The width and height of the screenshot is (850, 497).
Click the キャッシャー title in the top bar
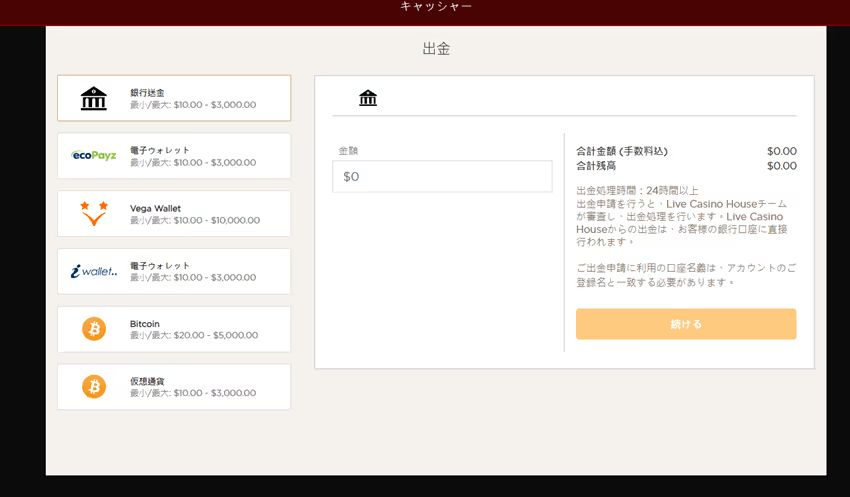coord(436,7)
